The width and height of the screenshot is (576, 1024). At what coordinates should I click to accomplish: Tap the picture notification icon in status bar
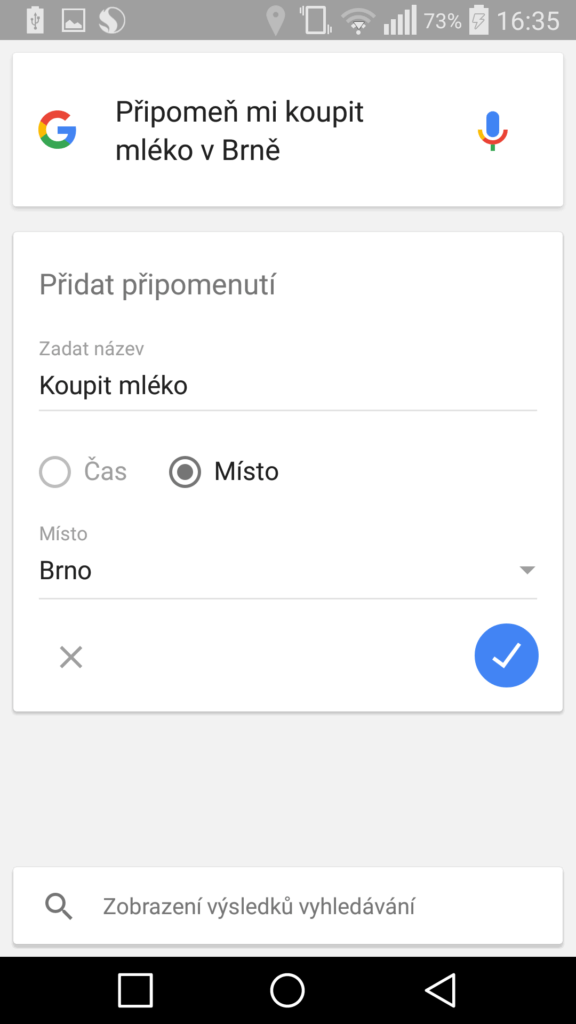(x=74, y=20)
